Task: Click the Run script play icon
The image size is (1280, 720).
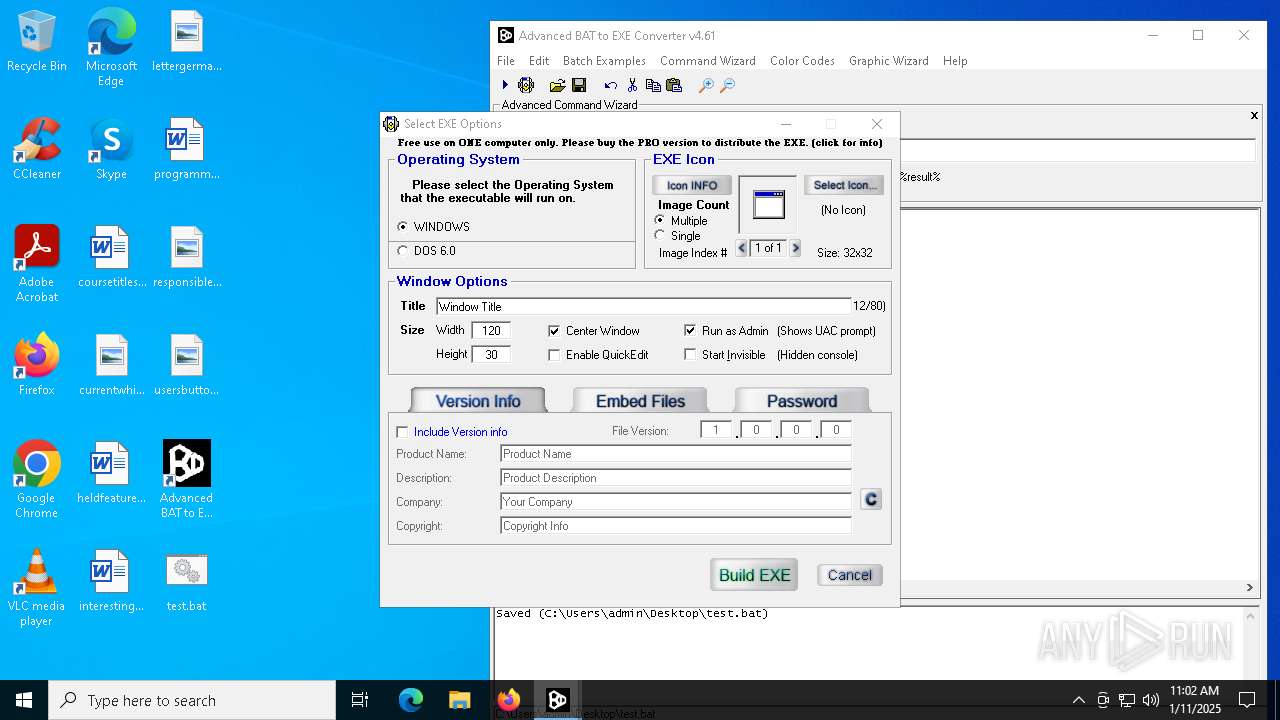Action: [505, 86]
